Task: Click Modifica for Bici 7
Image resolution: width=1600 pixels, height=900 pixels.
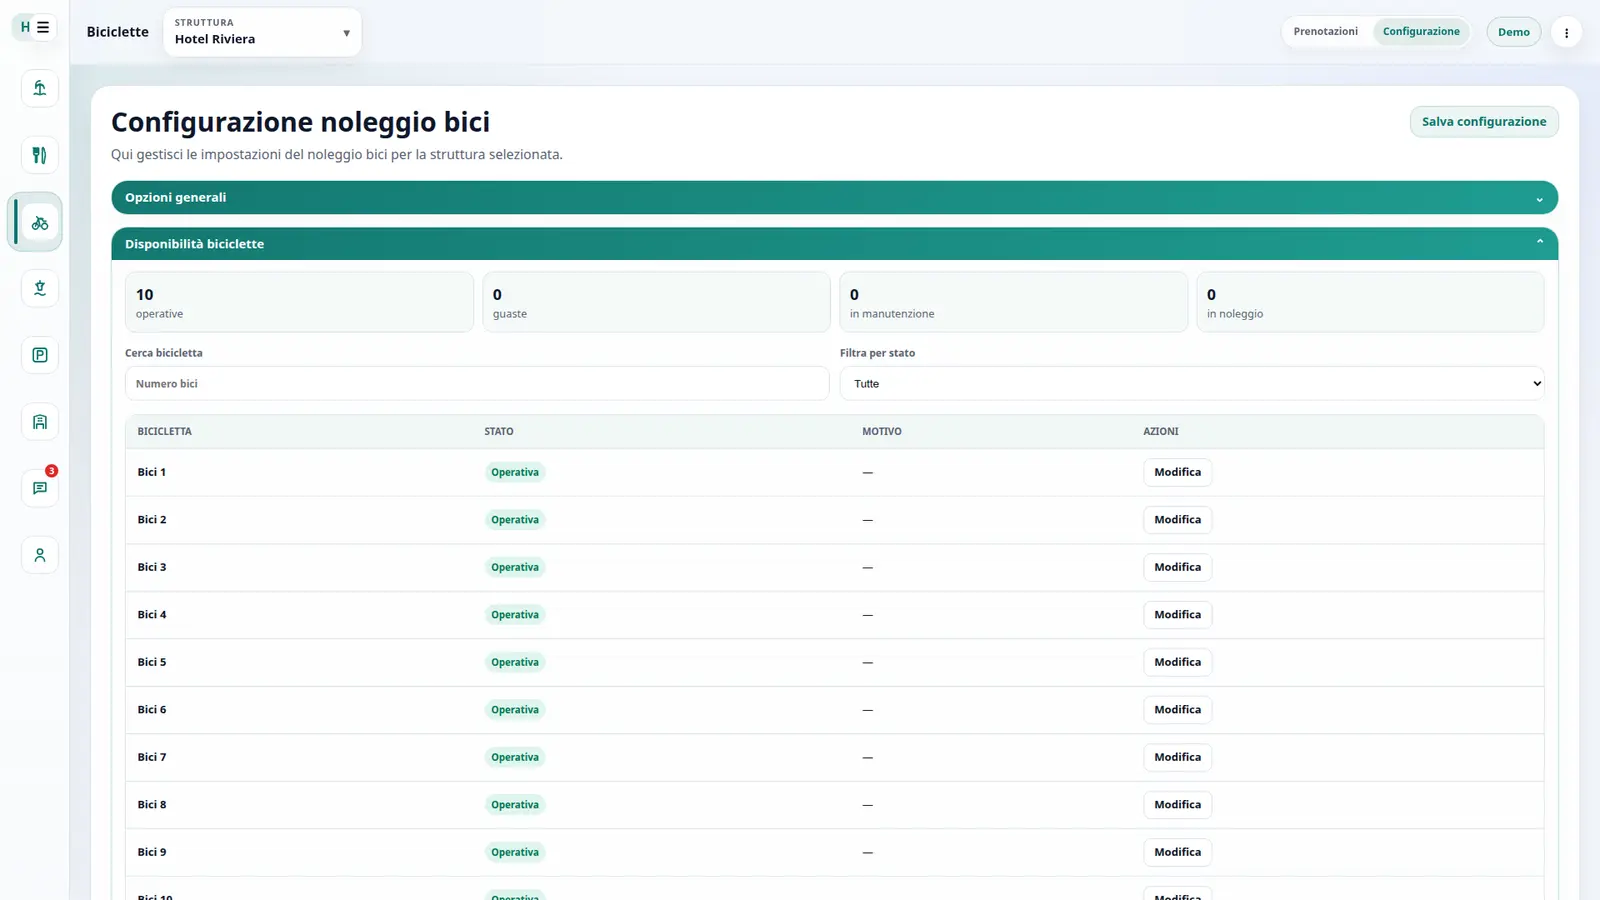Action: [1177, 757]
